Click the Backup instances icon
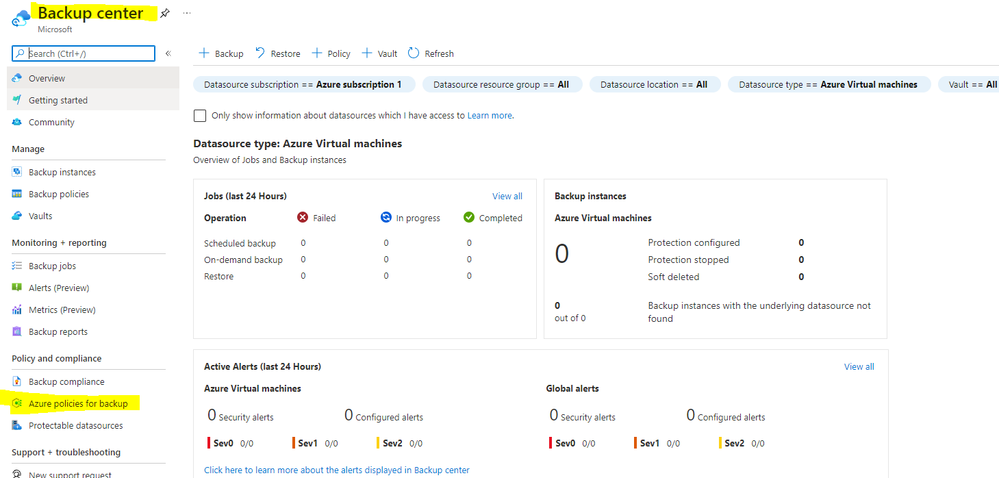The image size is (999, 478). 17,172
